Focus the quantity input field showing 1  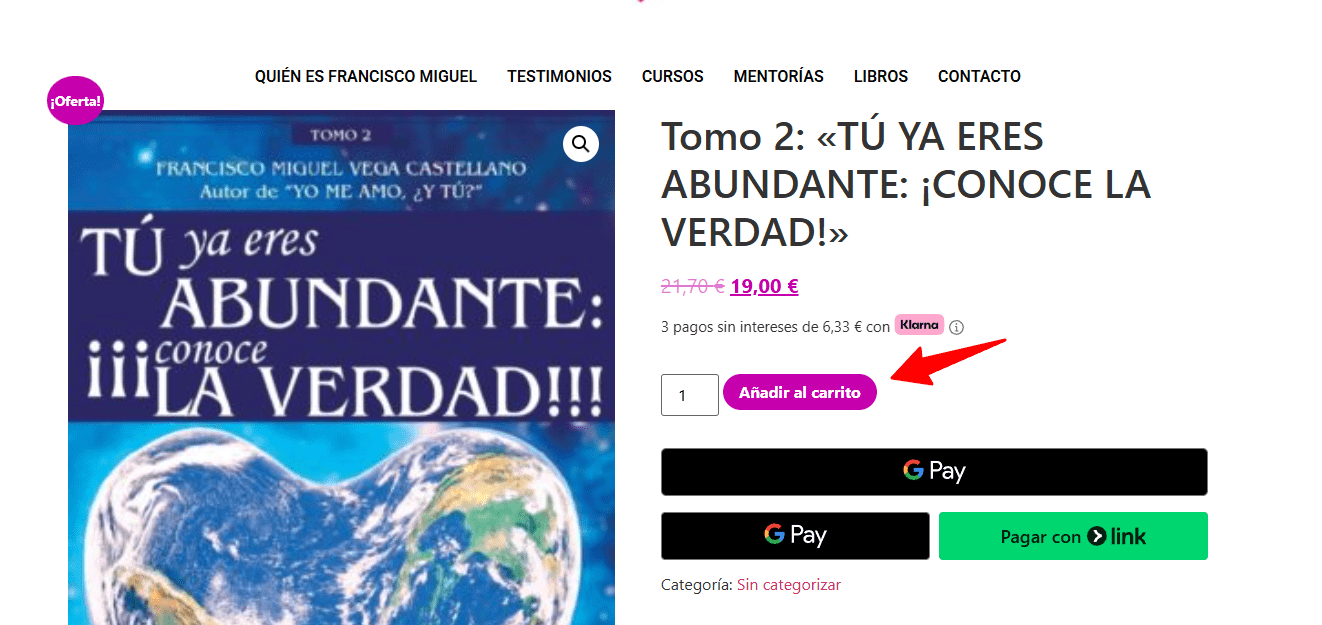pyautogui.click(x=690, y=395)
